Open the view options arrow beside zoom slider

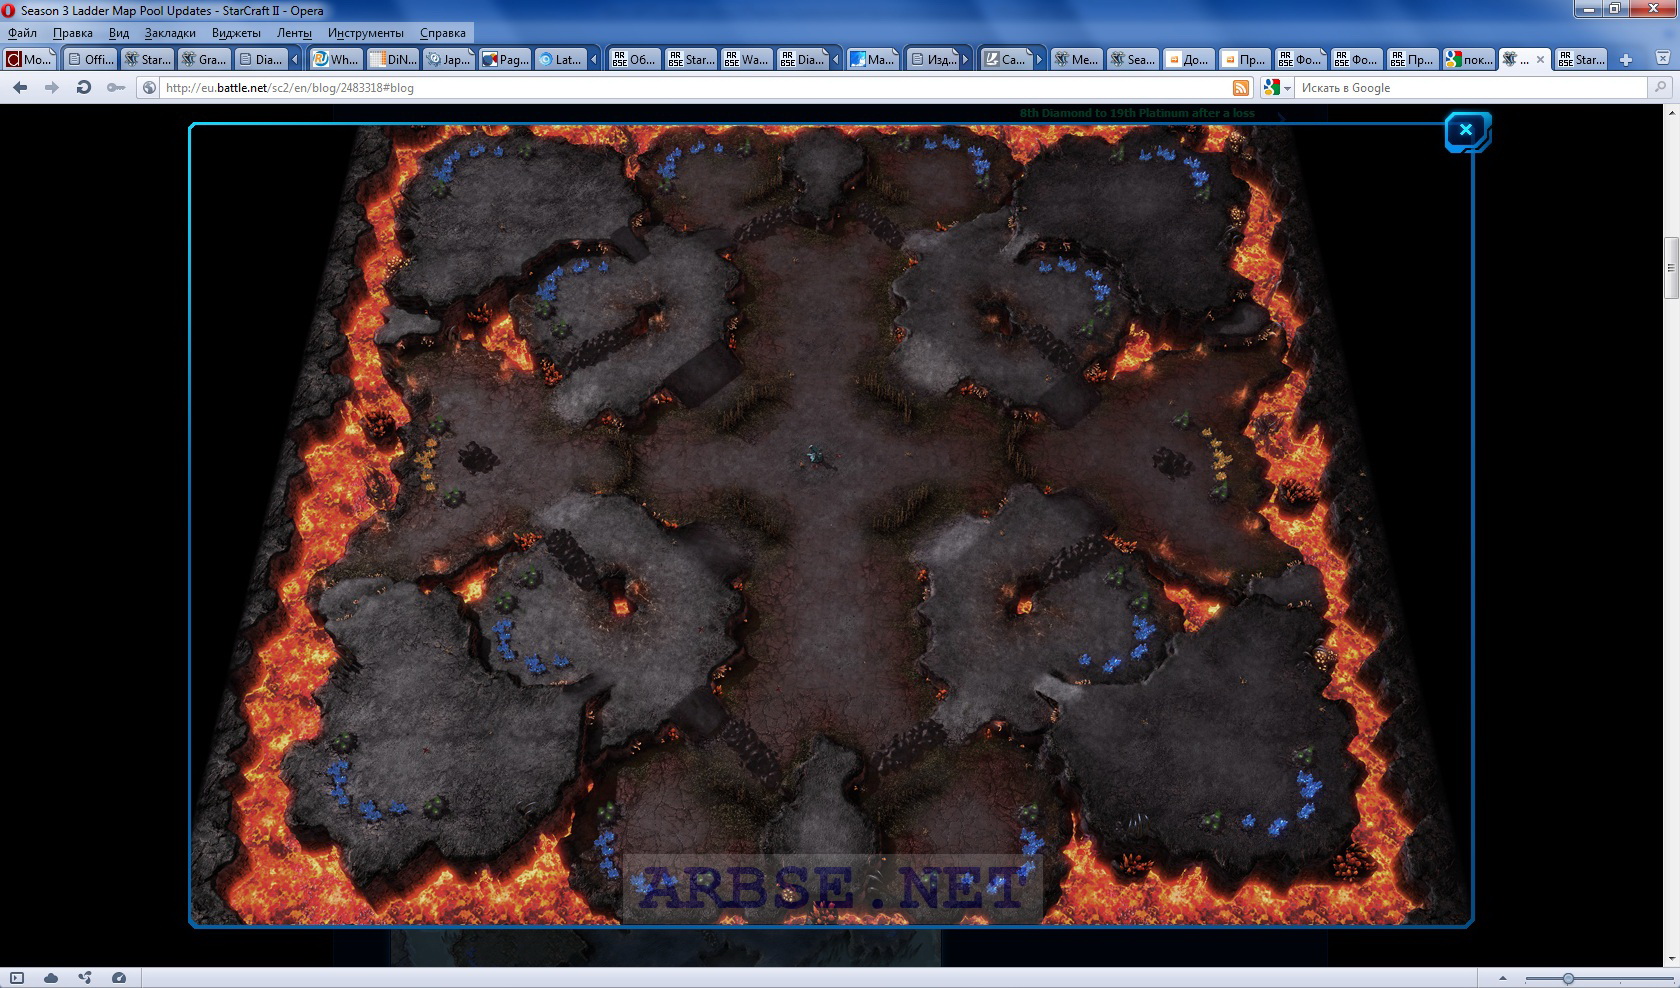[1502, 979]
